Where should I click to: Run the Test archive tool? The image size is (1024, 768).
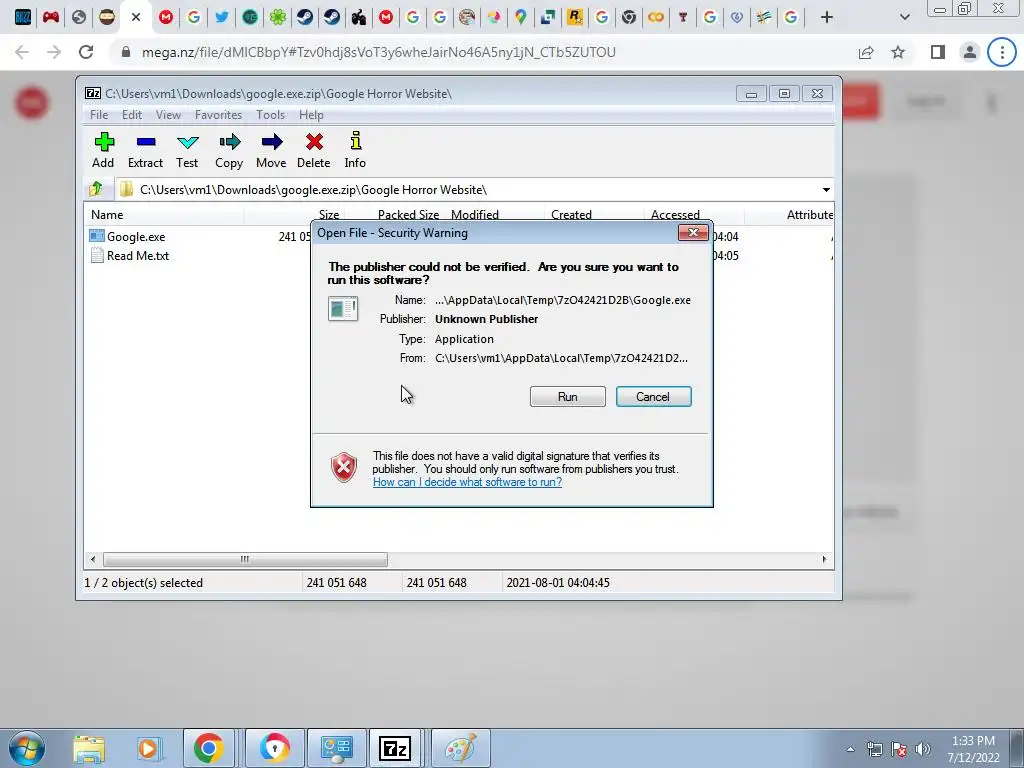tap(187, 150)
